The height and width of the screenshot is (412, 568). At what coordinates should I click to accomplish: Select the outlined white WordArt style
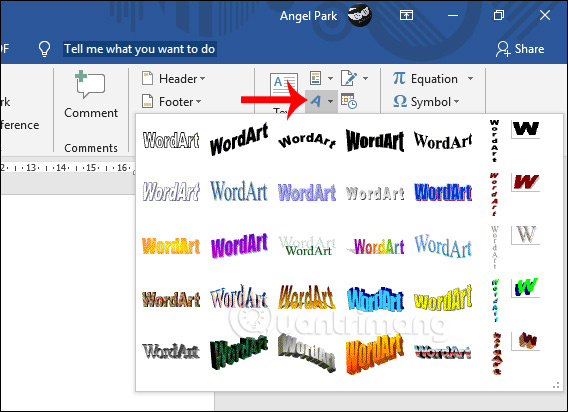click(x=171, y=140)
